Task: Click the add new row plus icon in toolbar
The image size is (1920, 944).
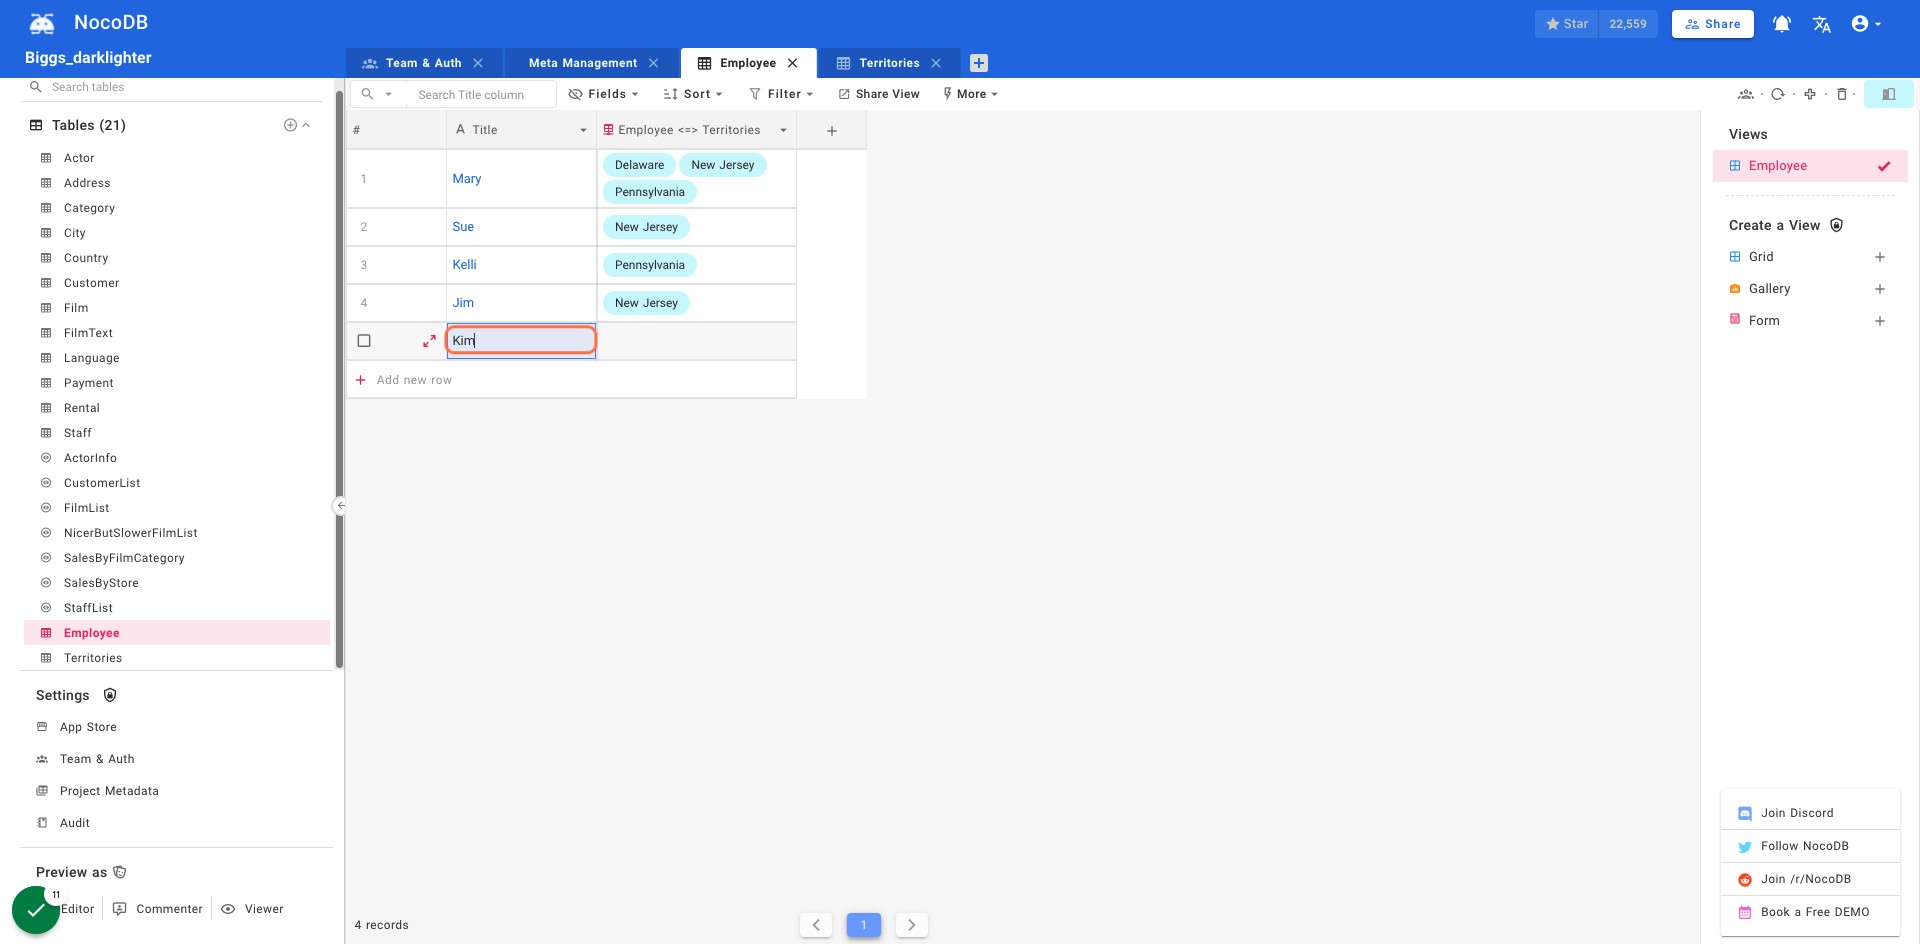Action: coord(1809,94)
